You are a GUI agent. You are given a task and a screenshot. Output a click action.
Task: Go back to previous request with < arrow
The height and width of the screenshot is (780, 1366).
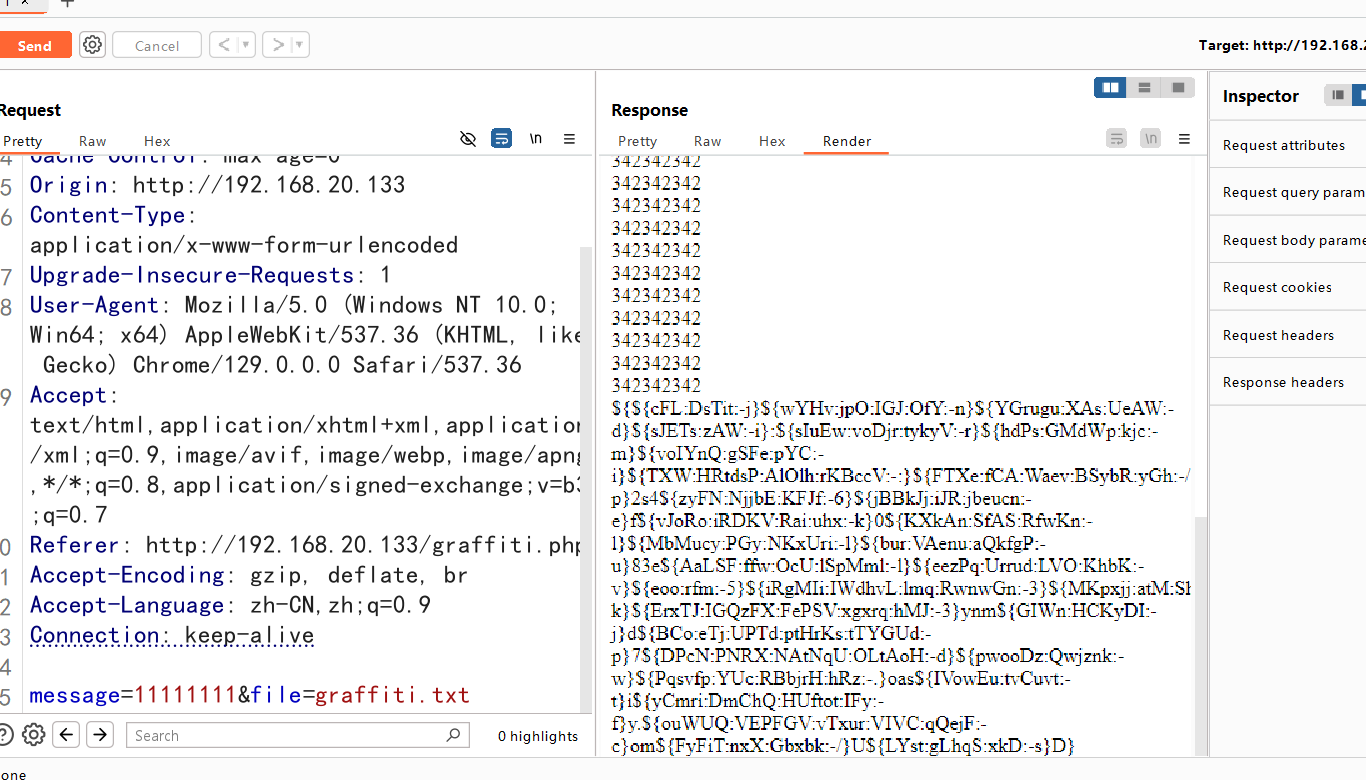point(223,45)
